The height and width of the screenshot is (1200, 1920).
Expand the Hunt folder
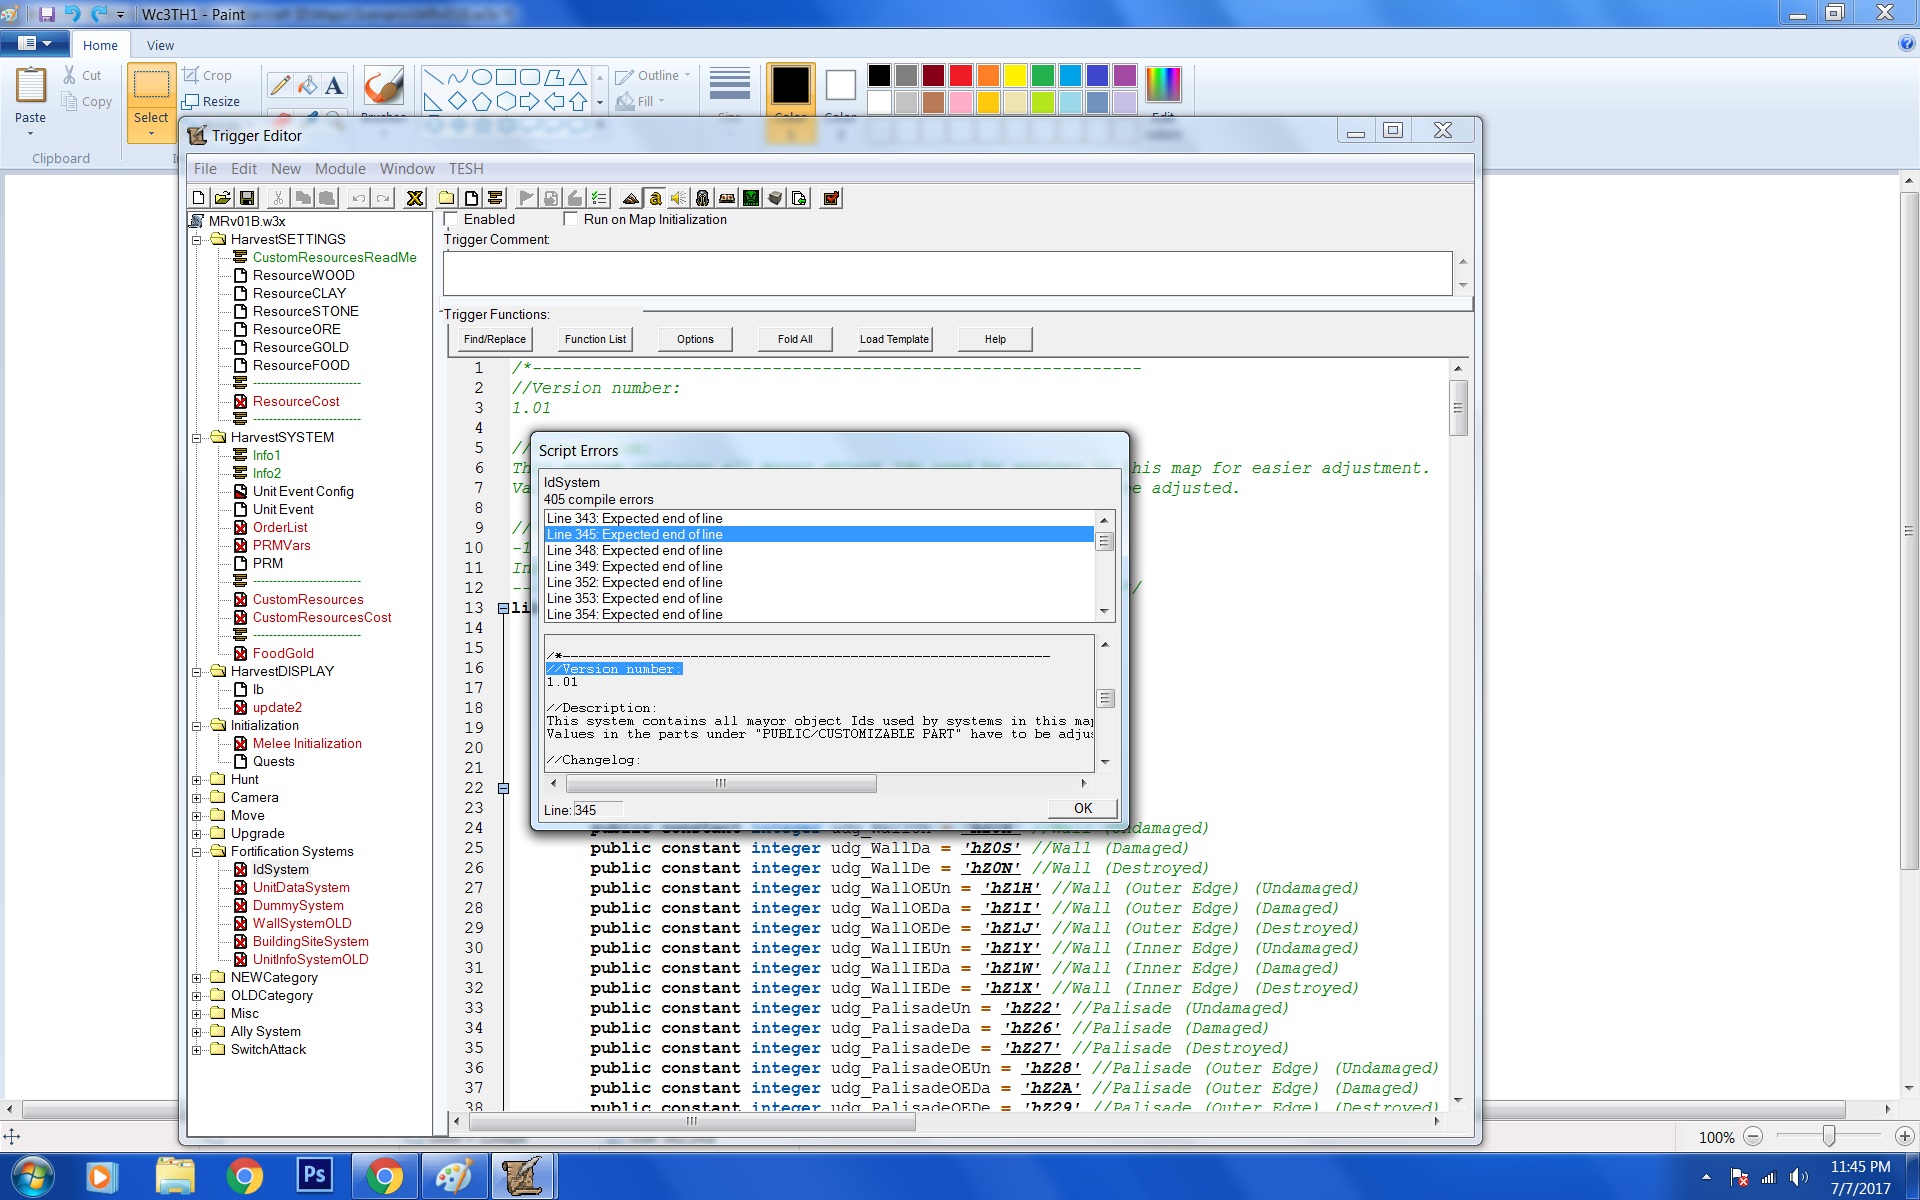click(x=197, y=780)
